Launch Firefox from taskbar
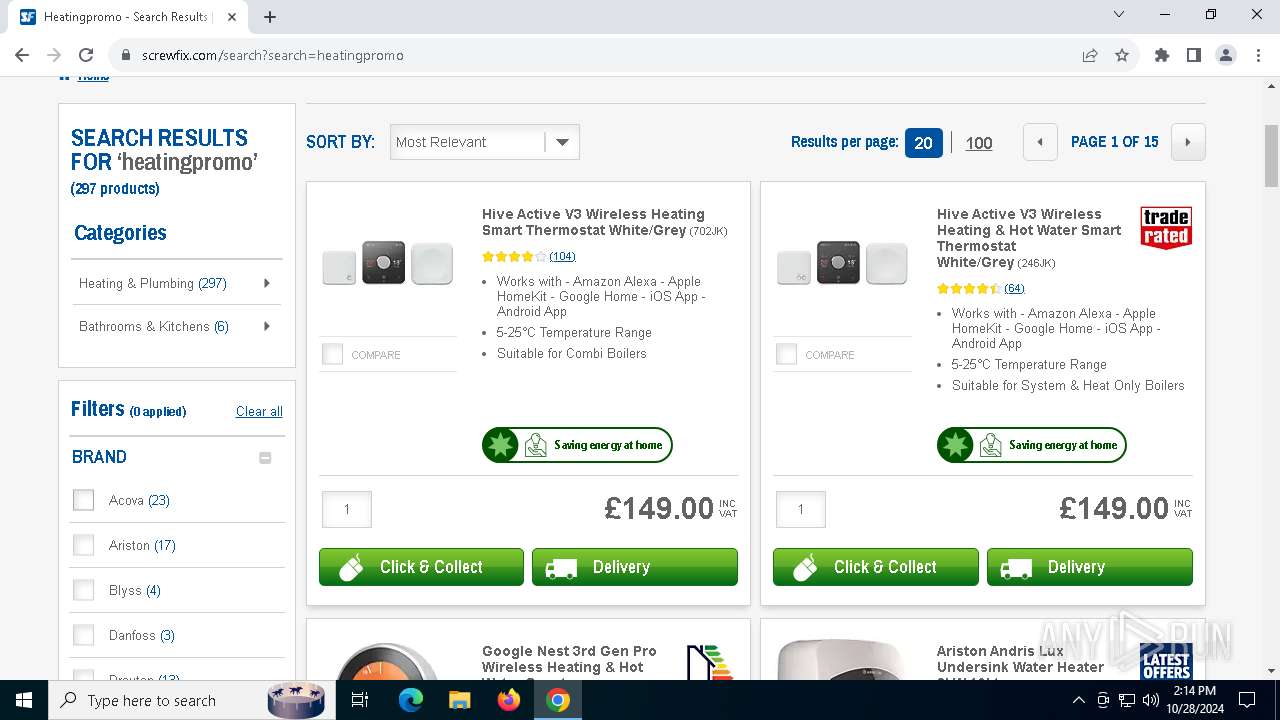 click(x=509, y=700)
